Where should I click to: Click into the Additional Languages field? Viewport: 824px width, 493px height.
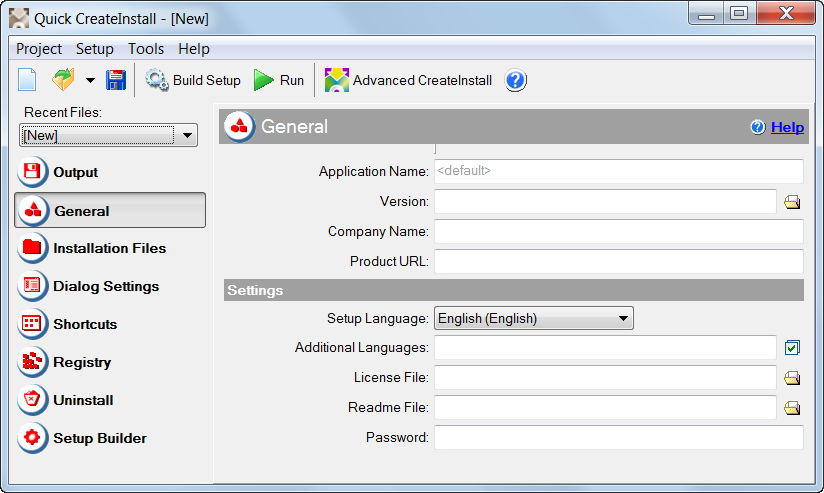pos(605,347)
